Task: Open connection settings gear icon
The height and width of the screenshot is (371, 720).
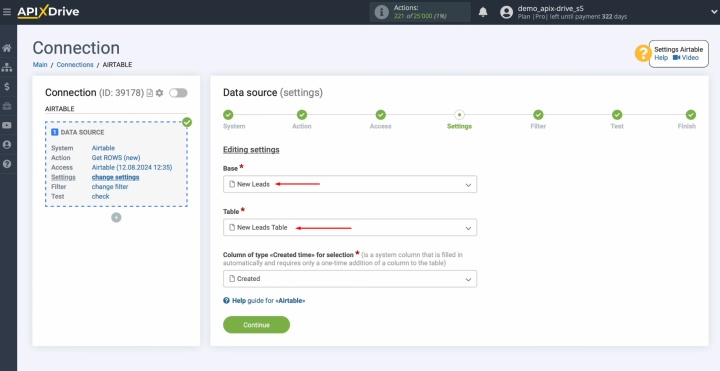Action: click(159, 93)
